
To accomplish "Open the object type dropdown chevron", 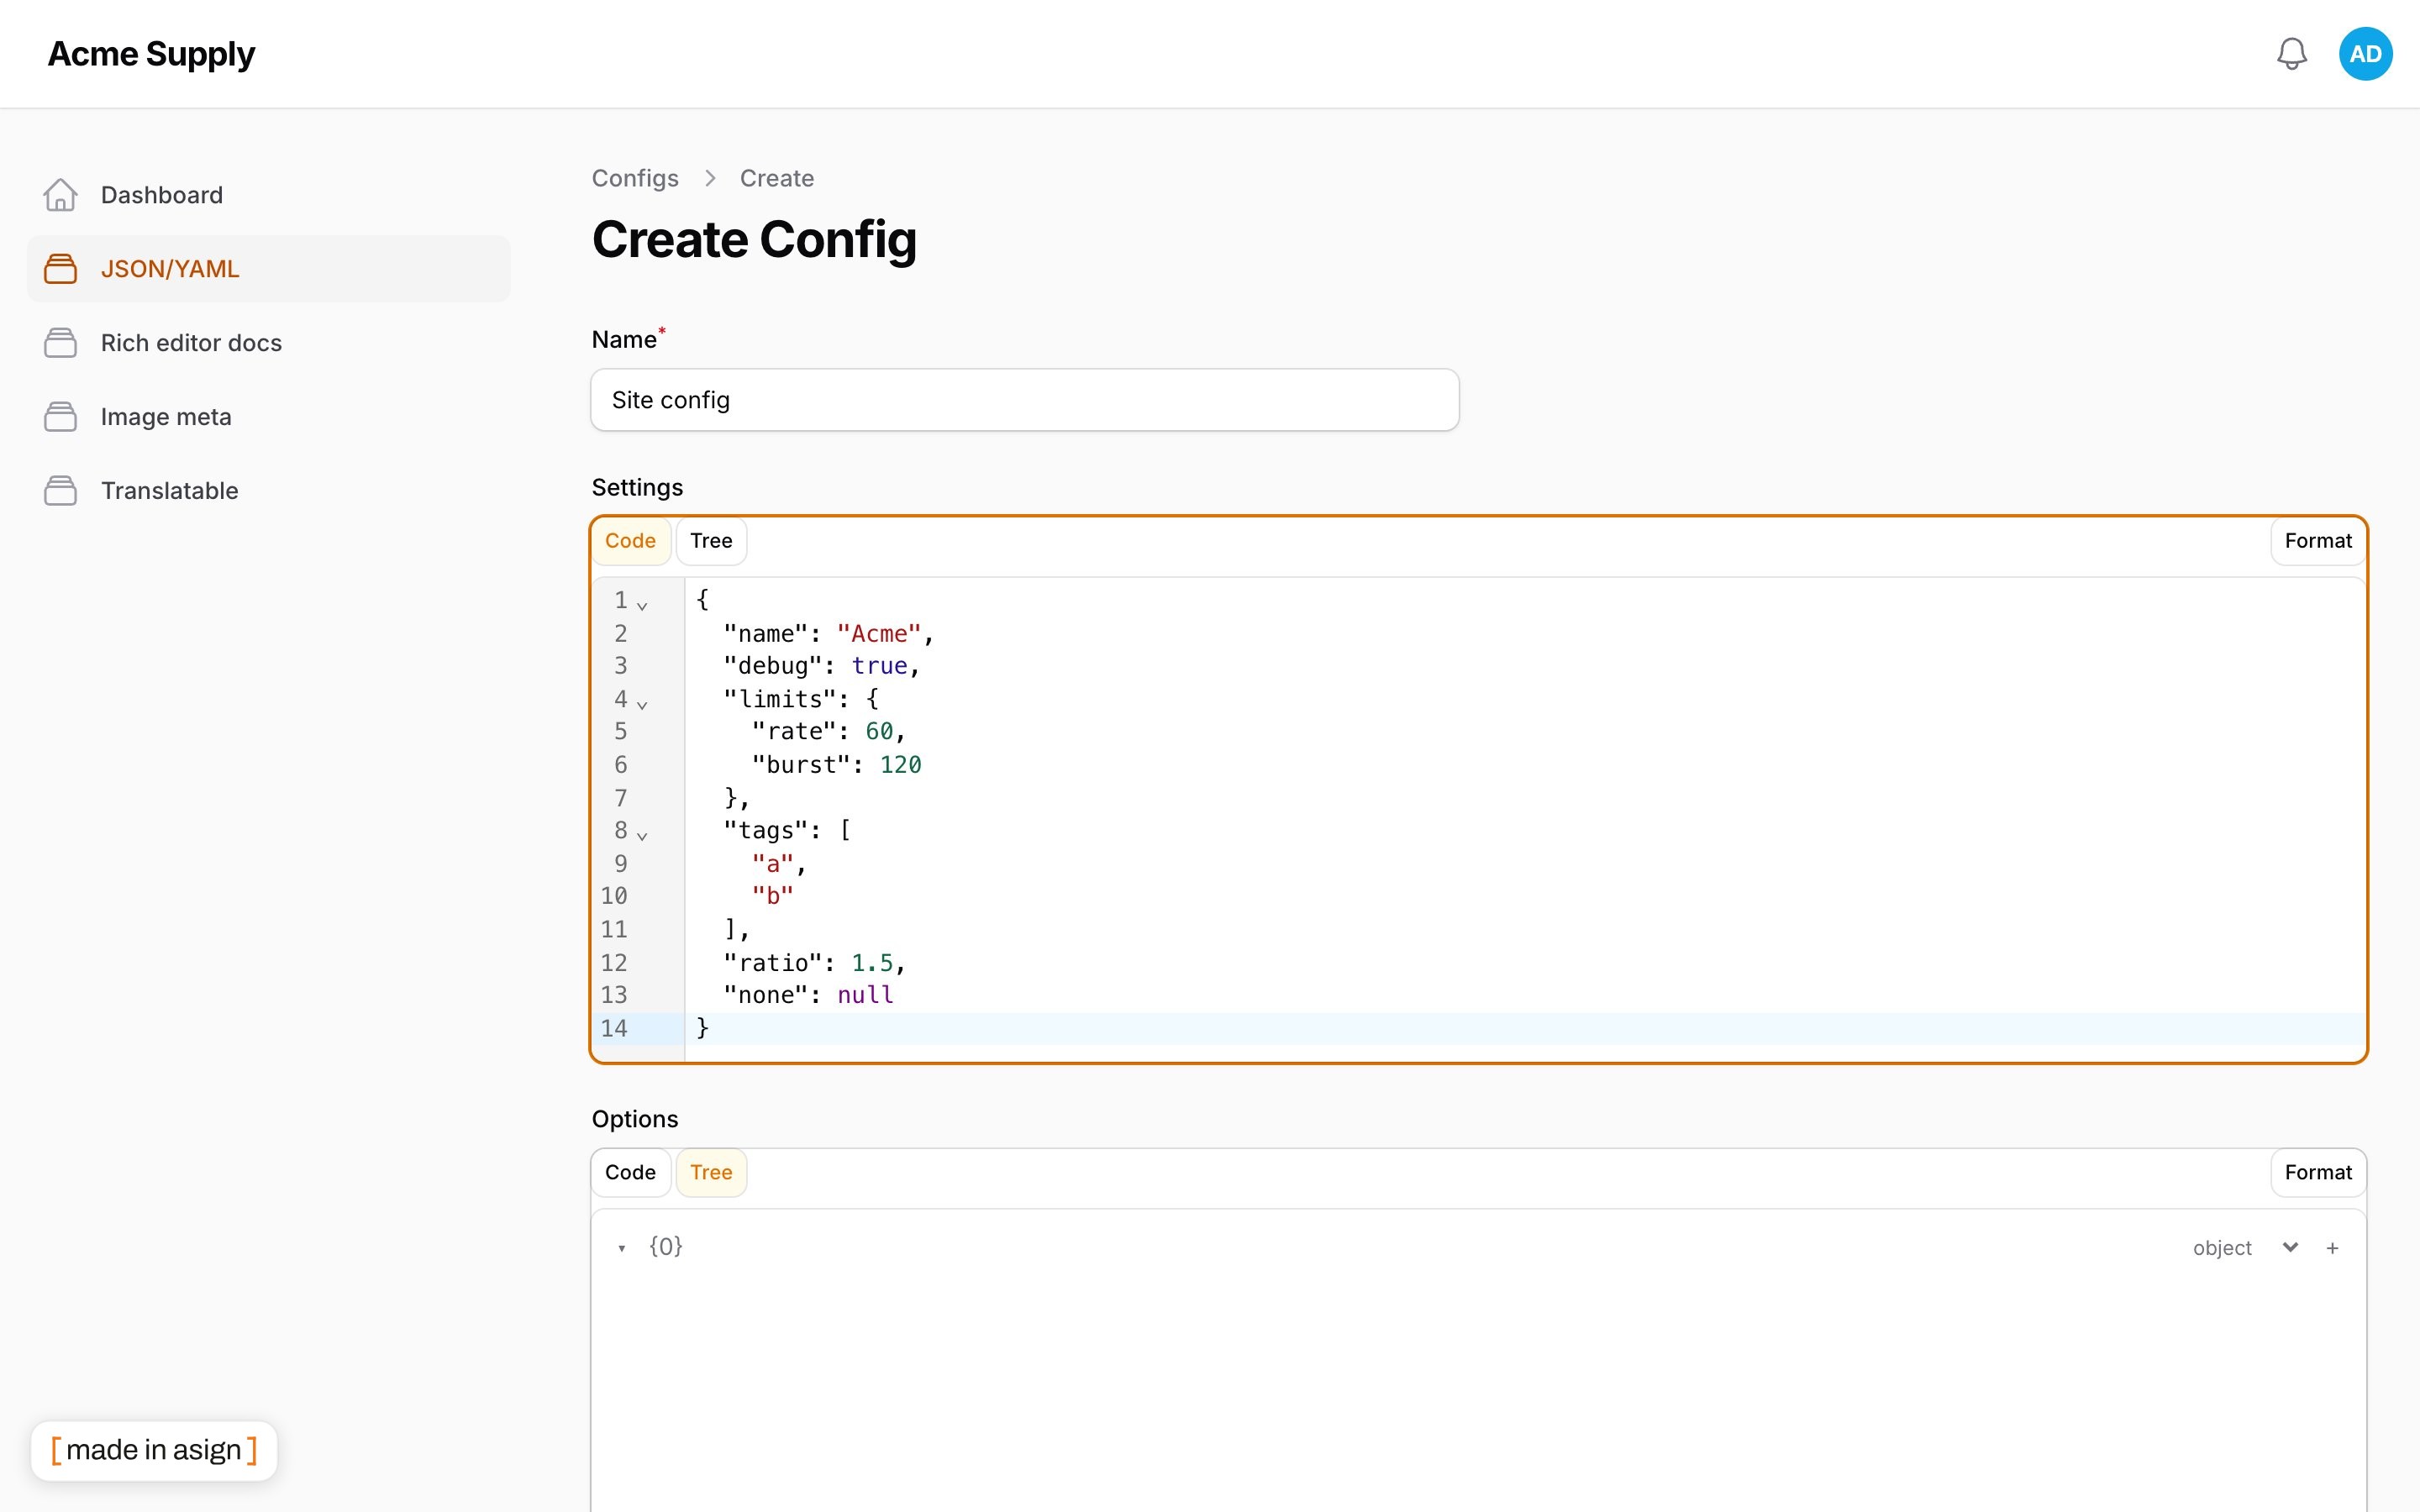I will (2290, 1247).
